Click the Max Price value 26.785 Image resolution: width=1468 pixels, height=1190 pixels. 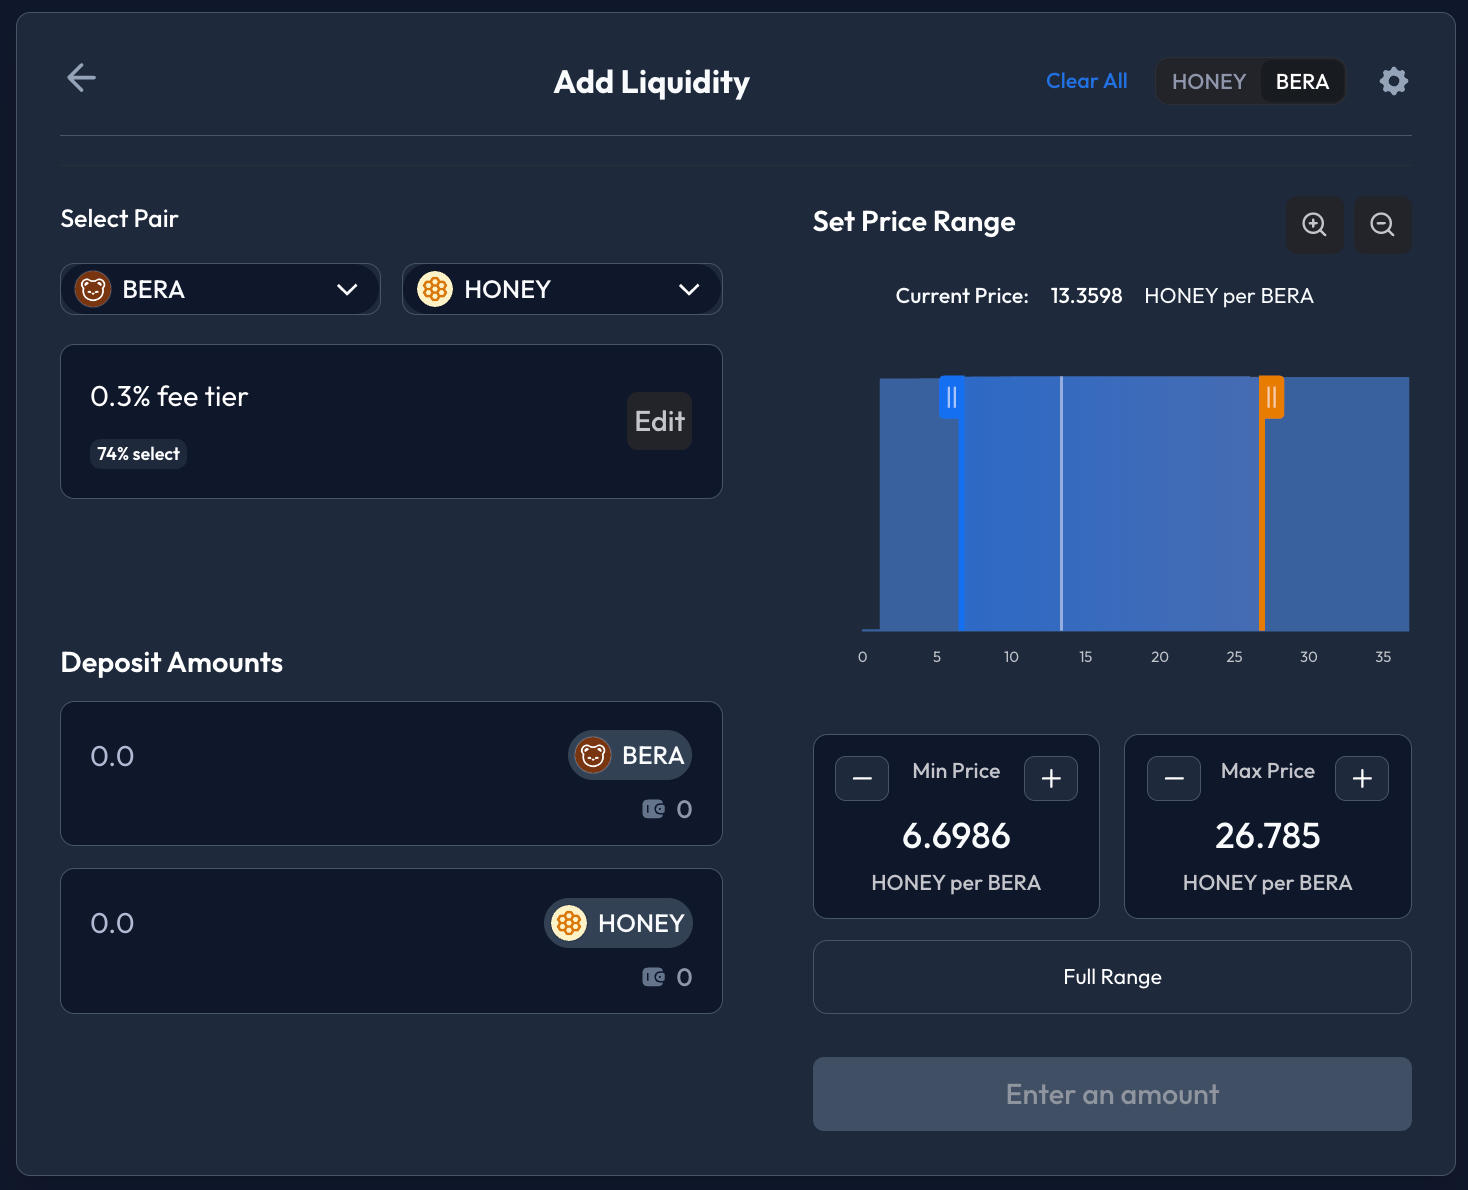1267,836
